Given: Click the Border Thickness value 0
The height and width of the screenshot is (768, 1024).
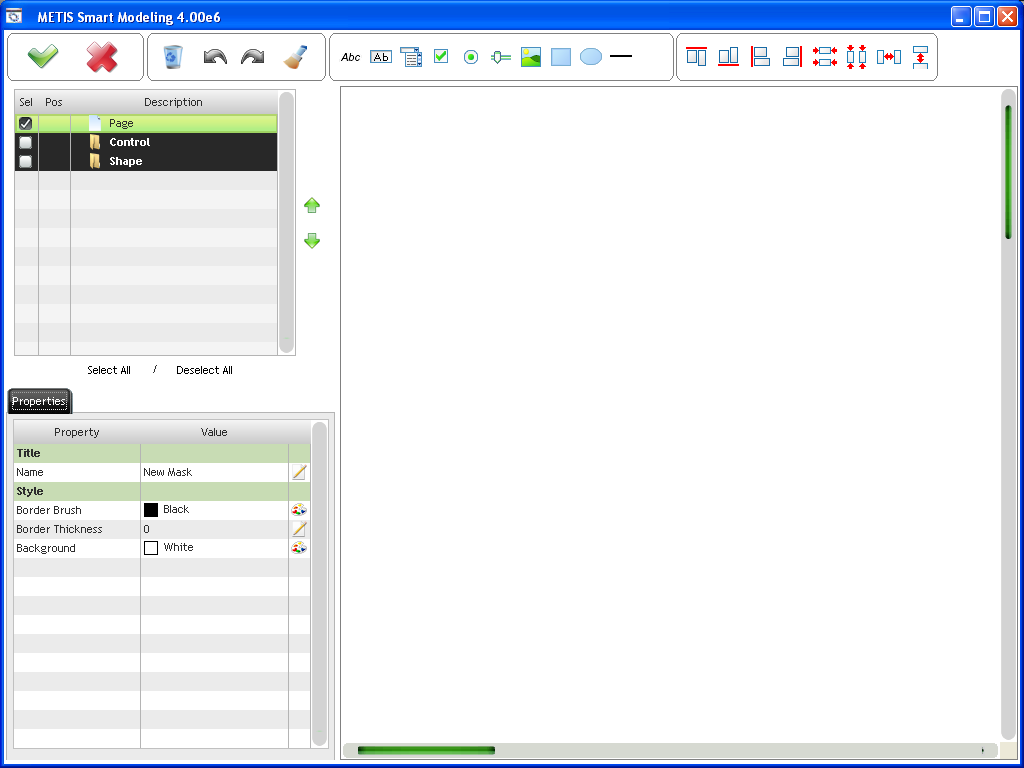Looking at the screenshot, I should tap(146, 529).
